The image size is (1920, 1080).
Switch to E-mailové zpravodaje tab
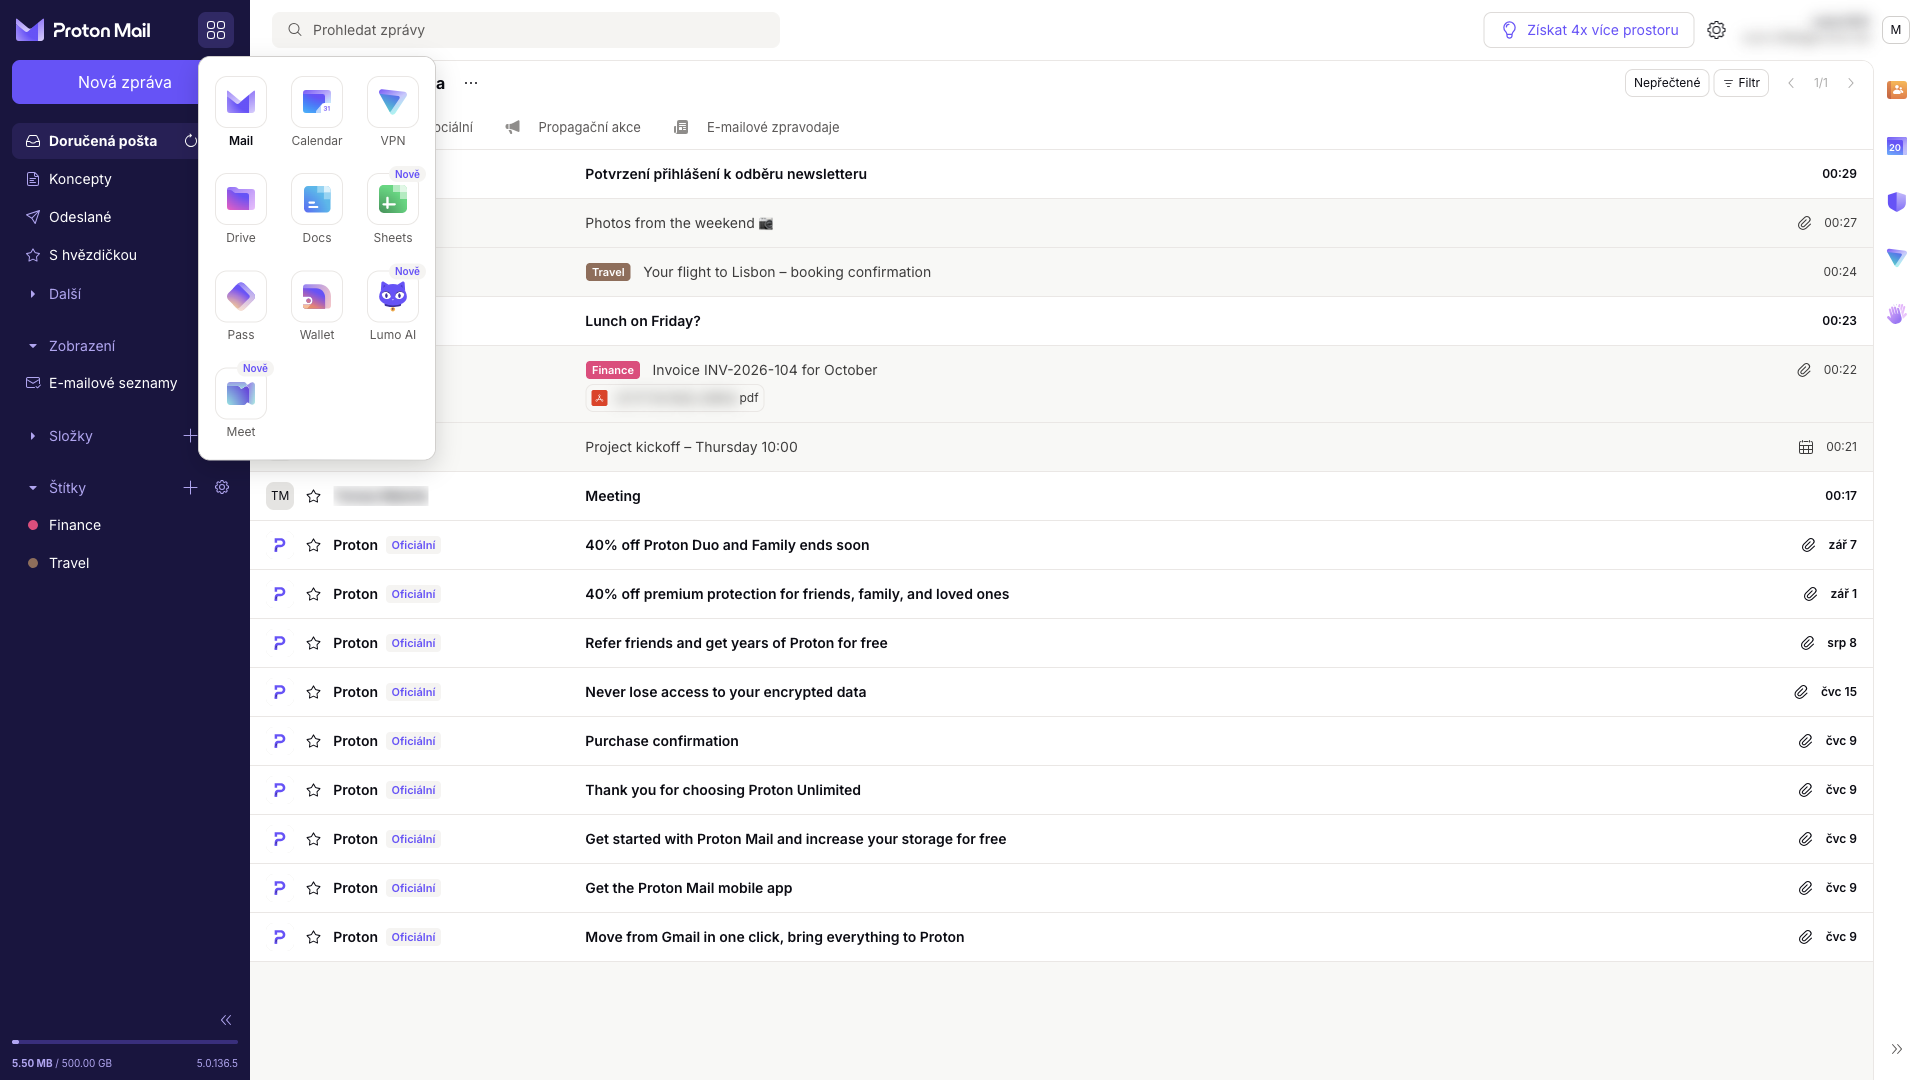point(757,127)
